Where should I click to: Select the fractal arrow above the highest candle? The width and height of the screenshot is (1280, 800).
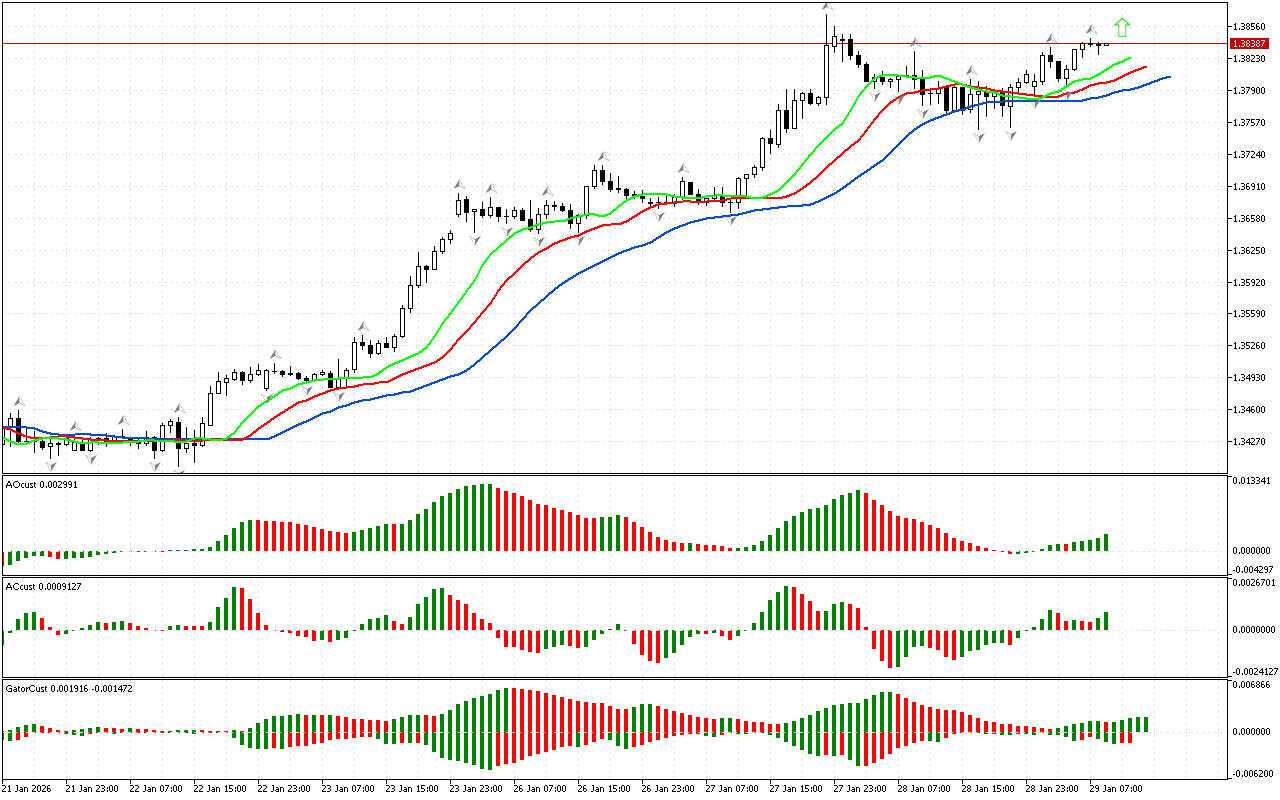pyautogui.click(x=827, y=8)
